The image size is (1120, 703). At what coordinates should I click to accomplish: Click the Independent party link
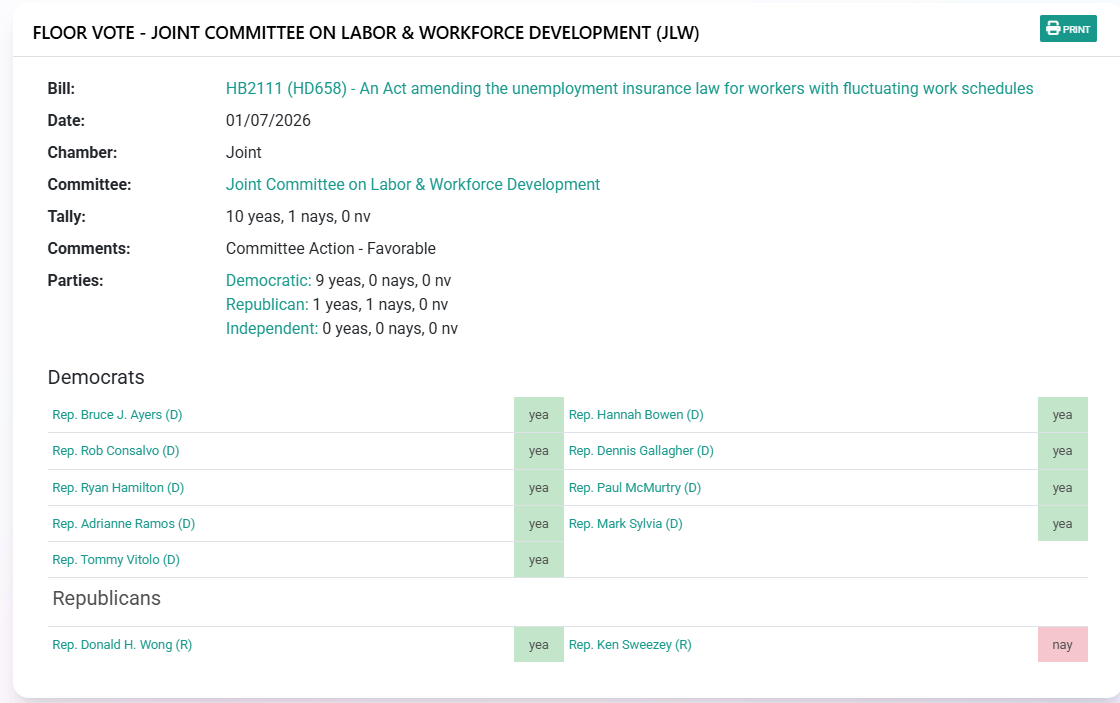(x=271, y=329)
